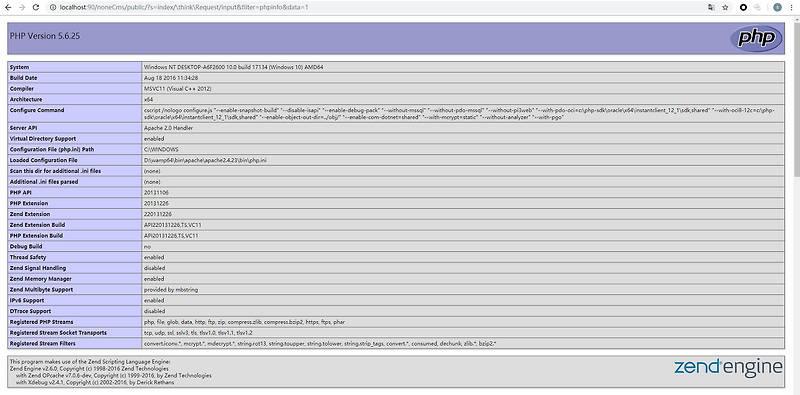Select the Zend Multibyte Support label

[41, 289]
